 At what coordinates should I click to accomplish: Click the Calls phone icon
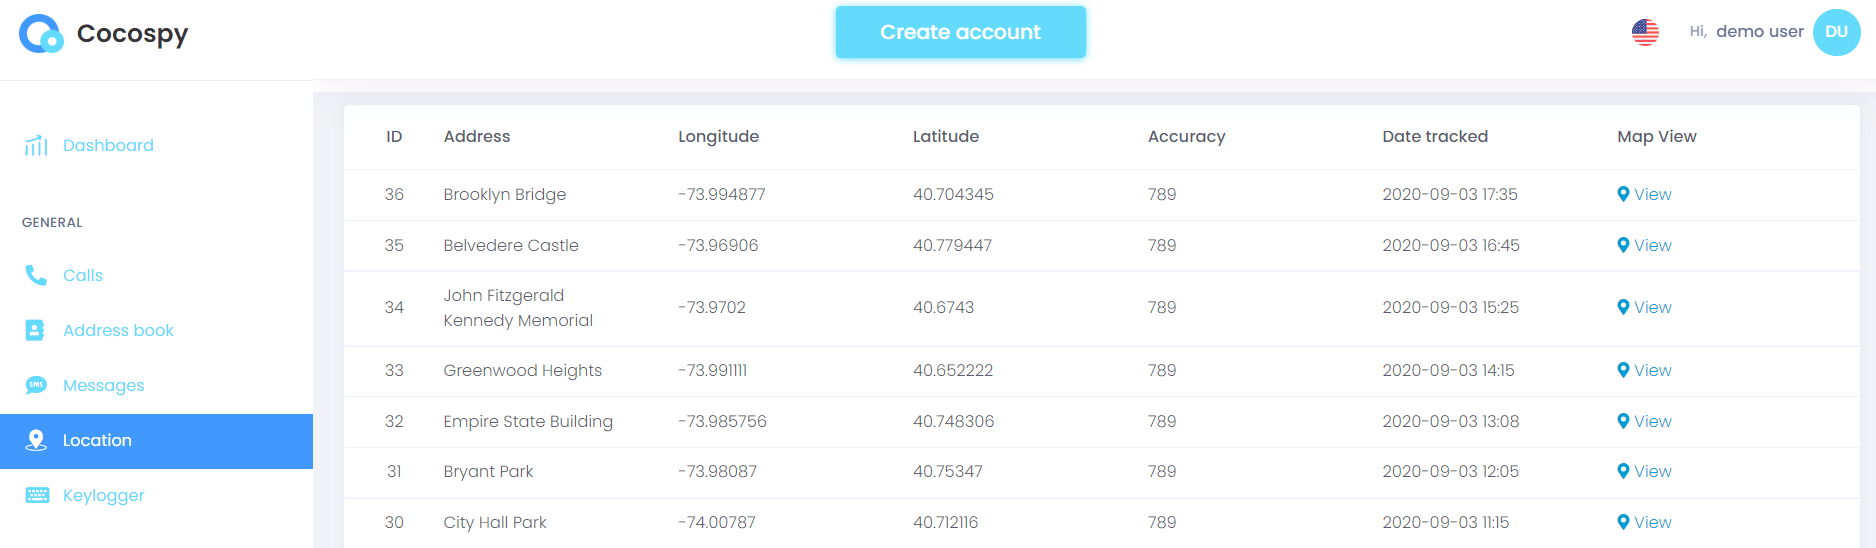[x=36, y=275]
